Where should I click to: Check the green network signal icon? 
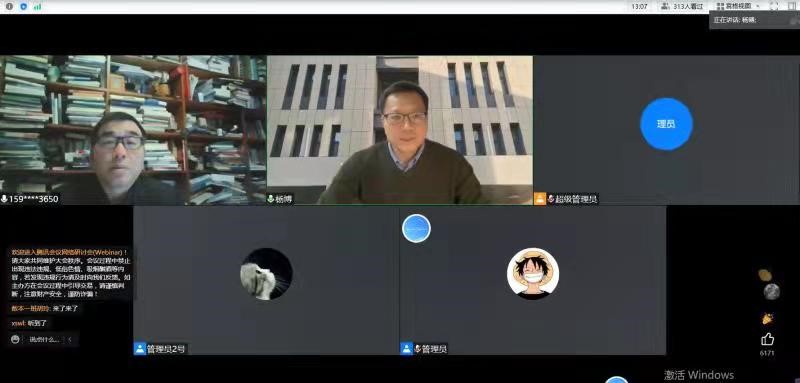[37, 7]
